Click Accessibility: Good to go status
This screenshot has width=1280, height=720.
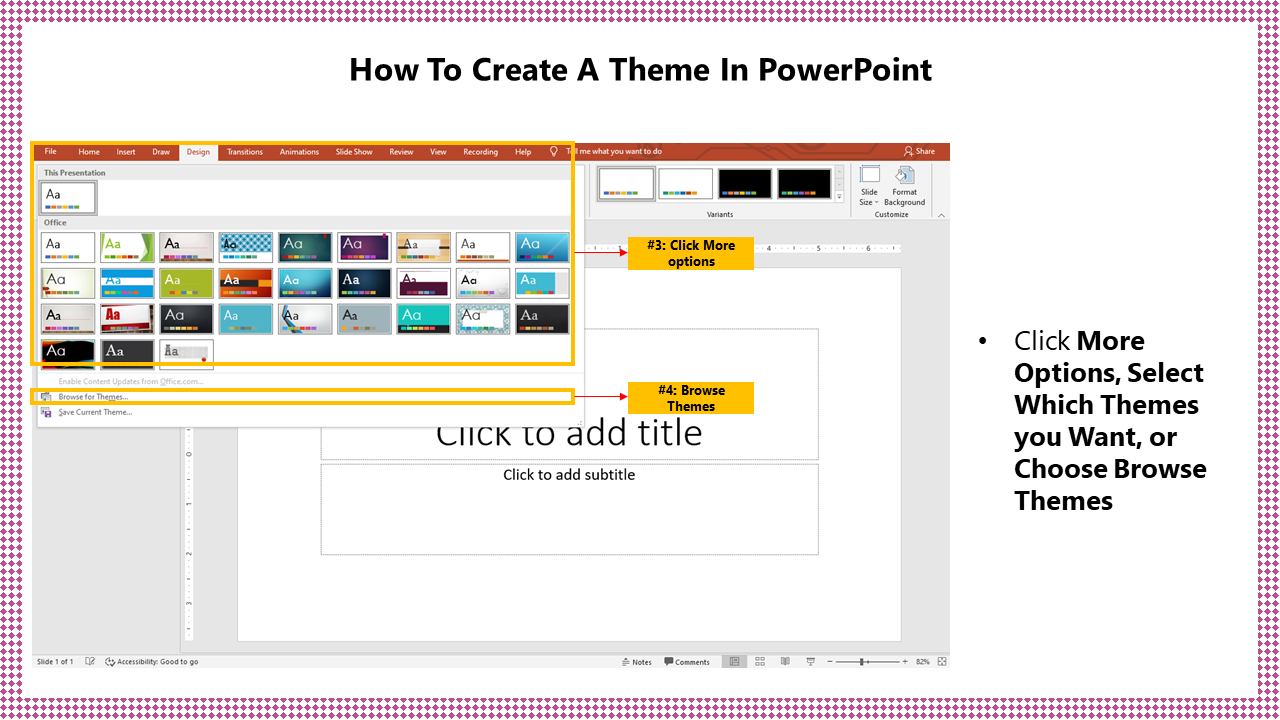tap(152, 662)
